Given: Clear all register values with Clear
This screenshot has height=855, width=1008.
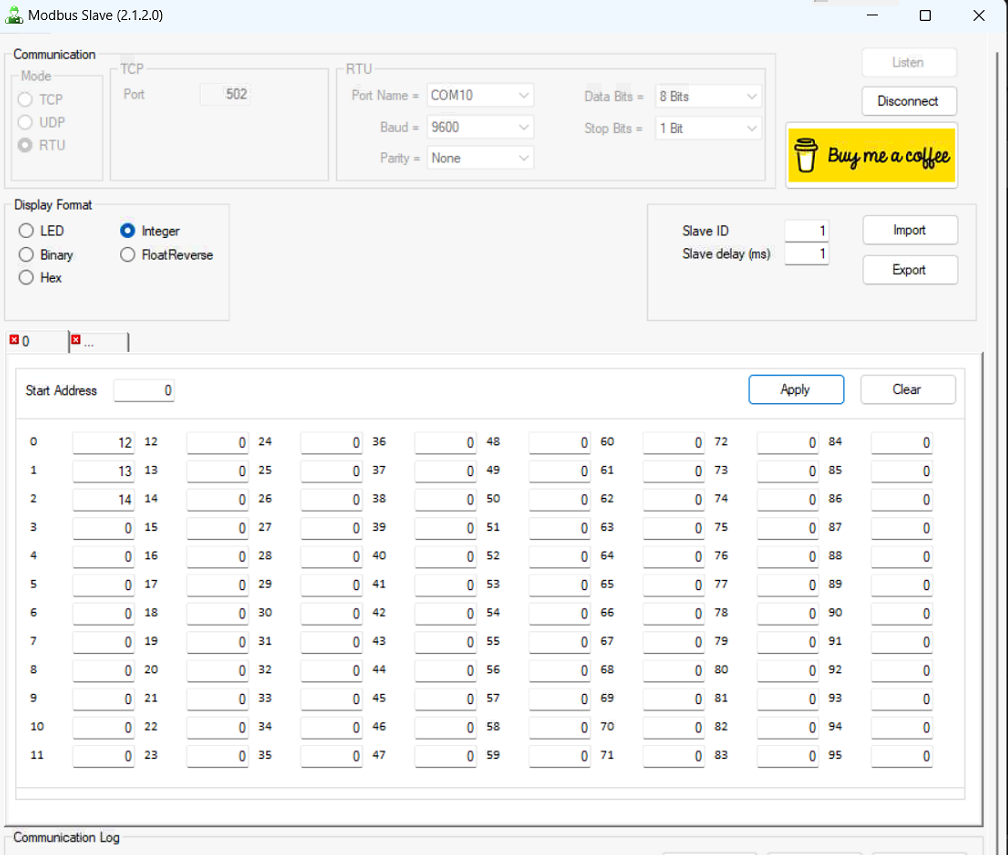Looking at the screenshot, I should (x=907, y=390).
